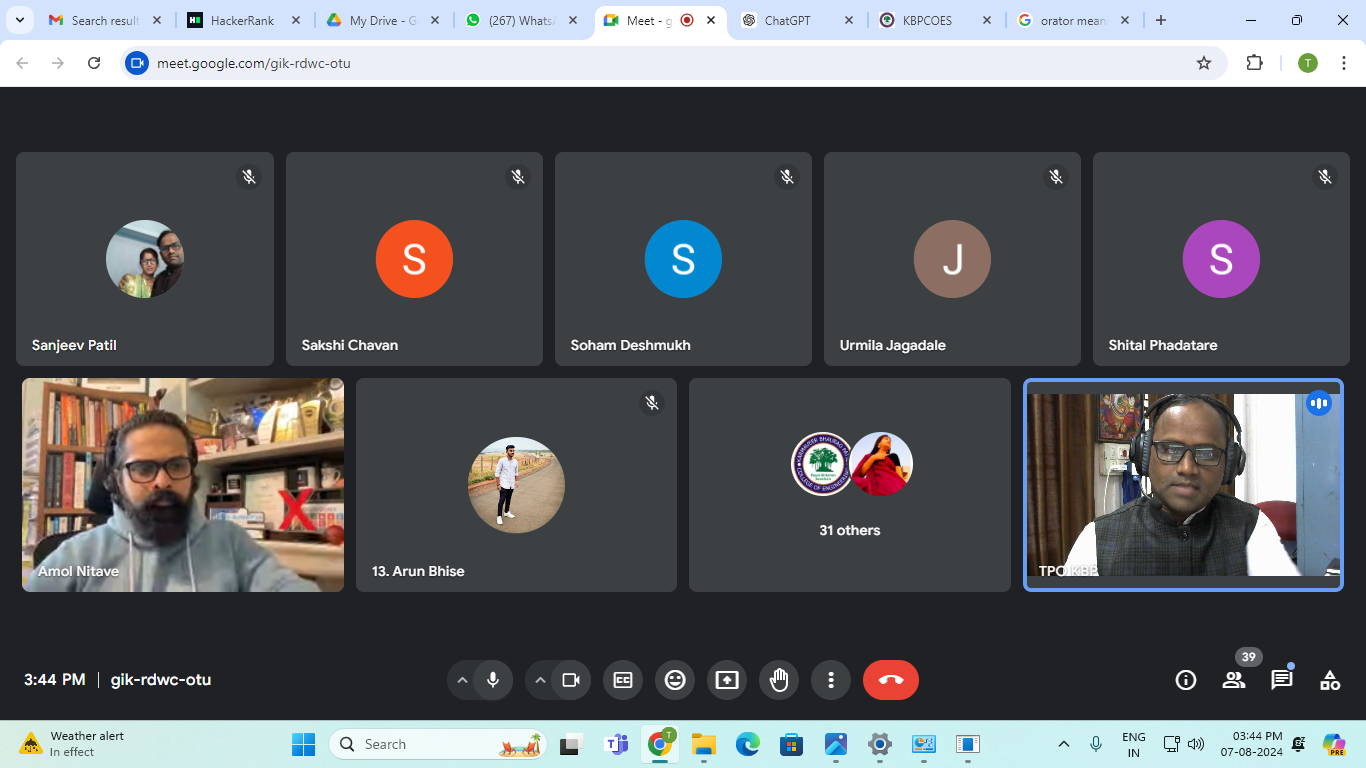1366x768 pixels.
Task: Open the emoji reactions panel
Action: tap(675, 680)
